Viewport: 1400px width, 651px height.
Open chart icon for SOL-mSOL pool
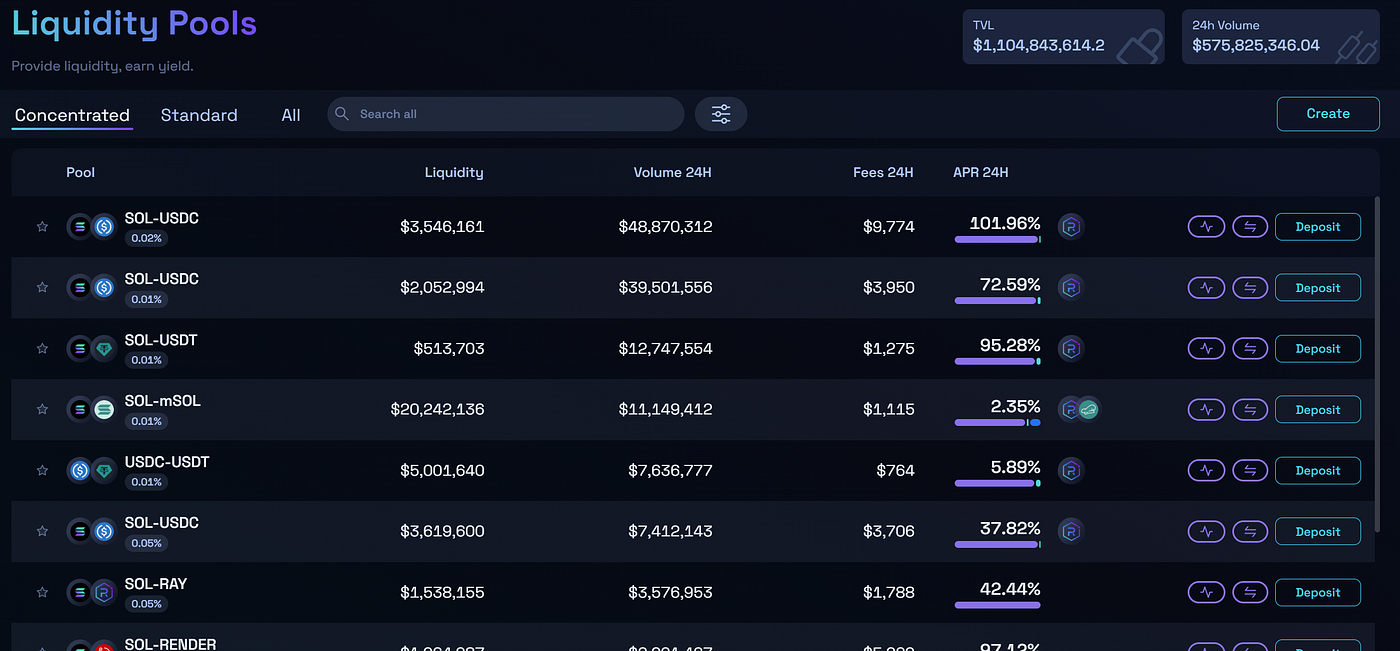coord(1206,410)
